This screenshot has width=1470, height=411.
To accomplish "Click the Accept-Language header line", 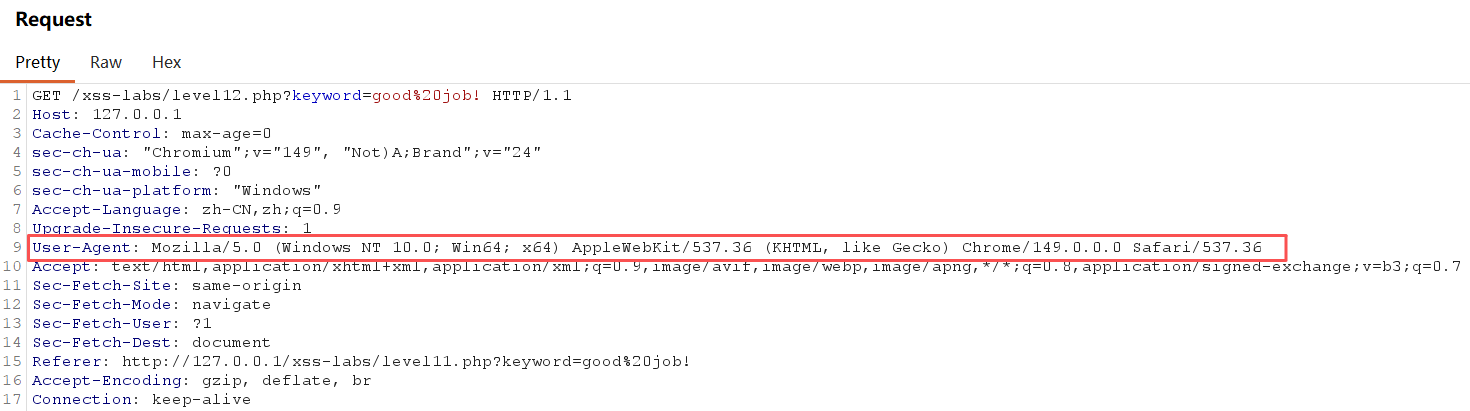I will click(186, 210).
